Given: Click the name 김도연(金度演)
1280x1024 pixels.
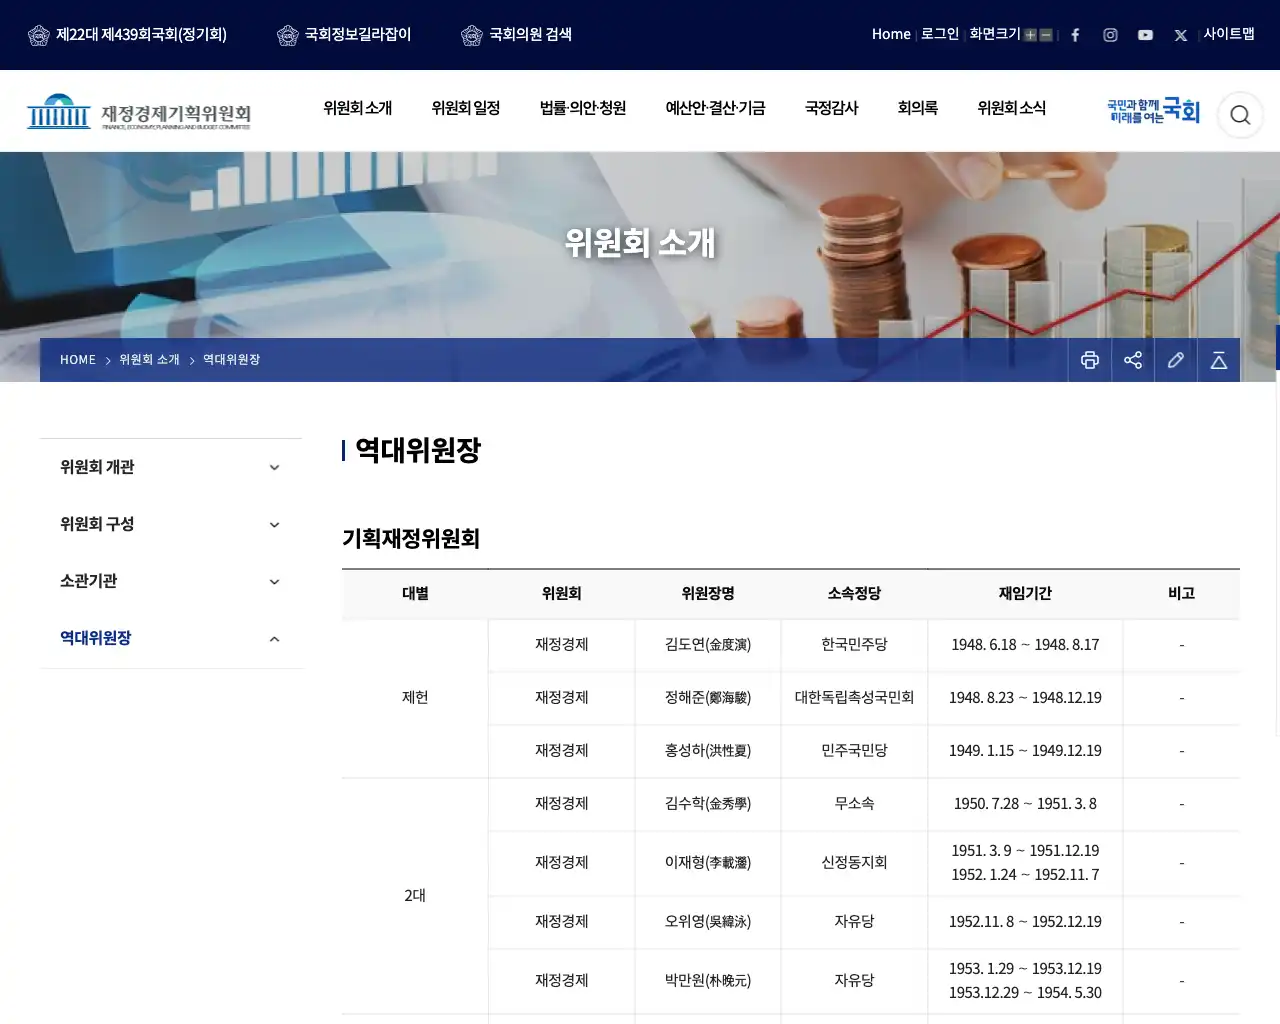Looking at the screenshot, I should (x=708, y=645).
